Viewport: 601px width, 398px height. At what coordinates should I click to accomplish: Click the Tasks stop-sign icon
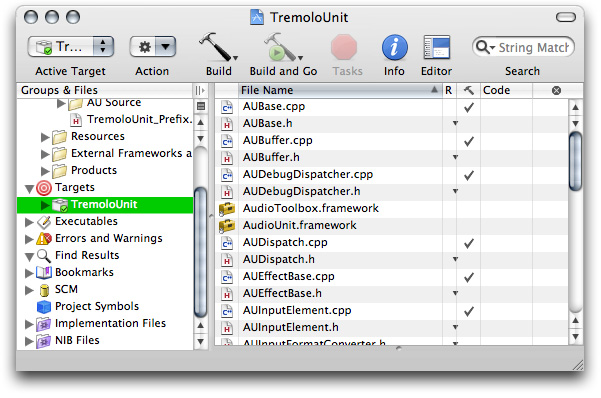[344, 47]
